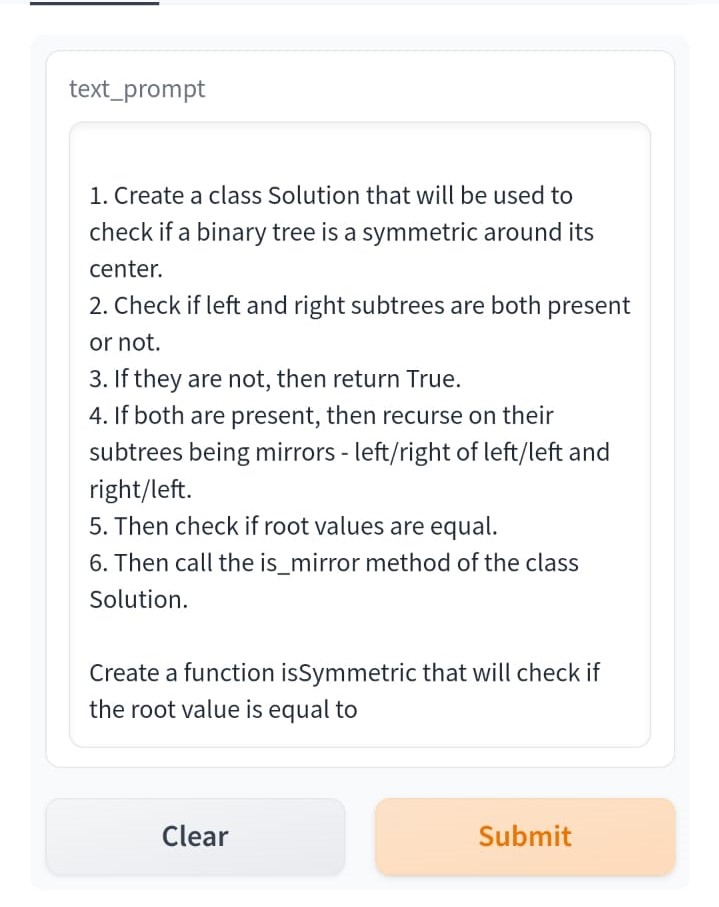Click the line "check if a binary tree is a symmetric"
The image size is (719, 907).
point(341,232)
